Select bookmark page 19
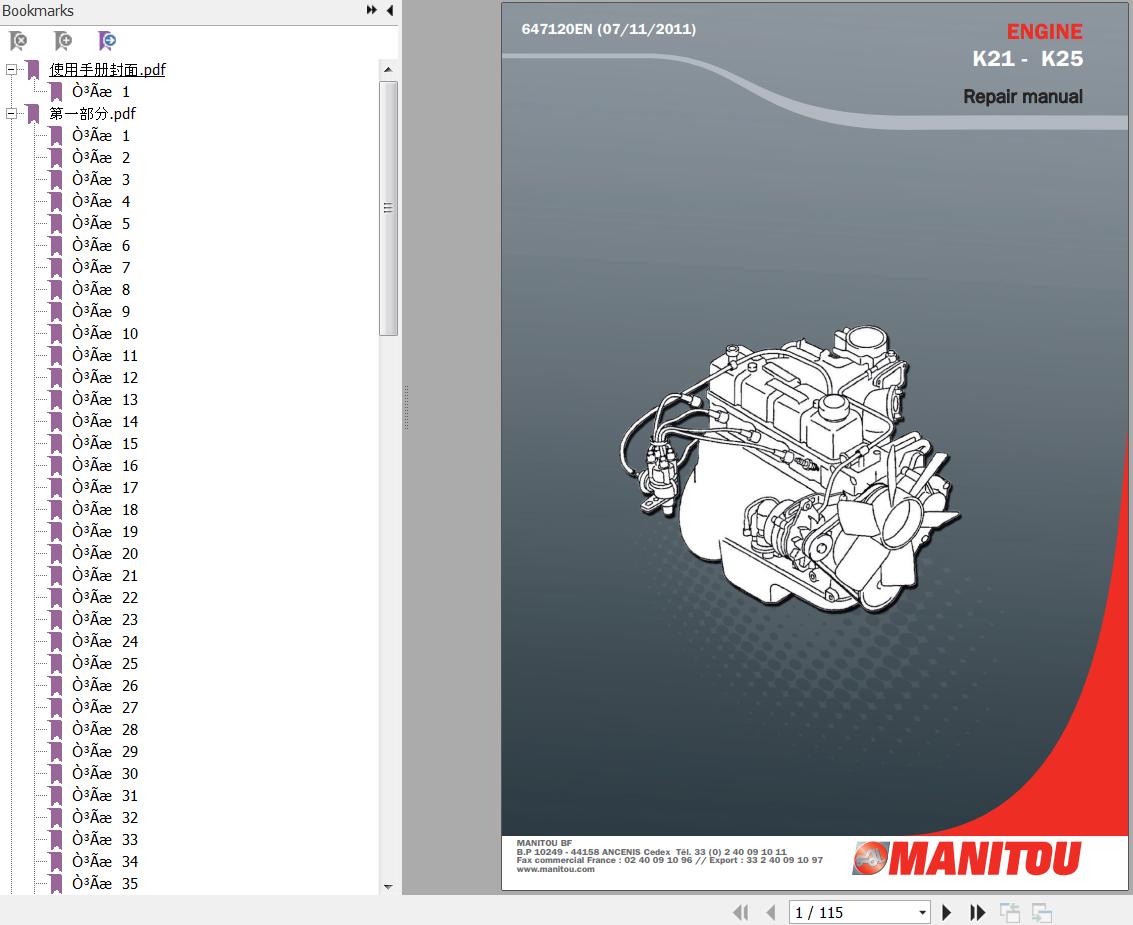1133x925 pixels. coord(105,532)
